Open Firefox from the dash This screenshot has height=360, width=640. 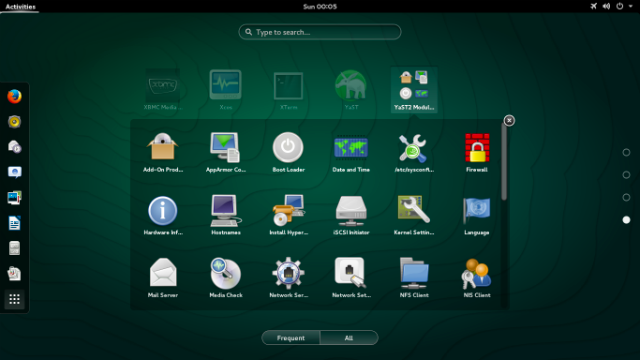(x=14, y=96)
